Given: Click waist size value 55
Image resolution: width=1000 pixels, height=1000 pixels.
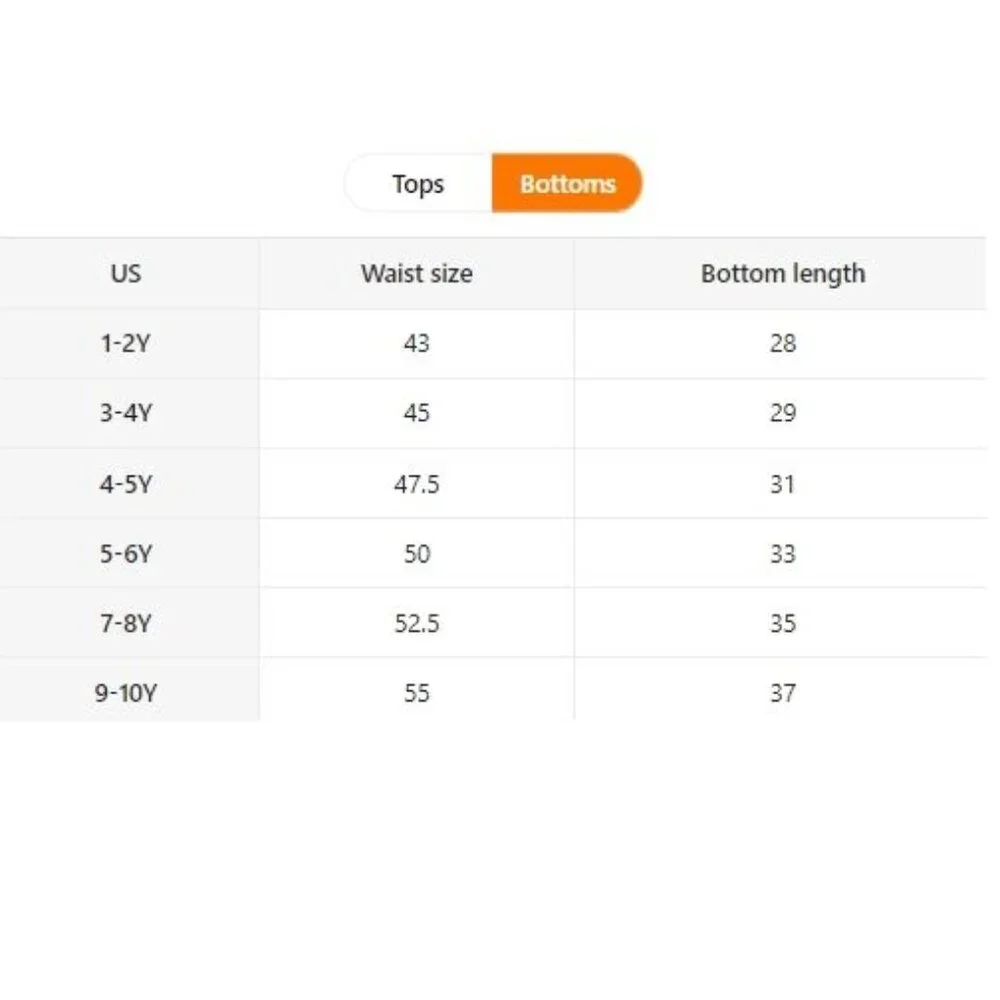Looking at the screenshot, I should tap(416, 693).
